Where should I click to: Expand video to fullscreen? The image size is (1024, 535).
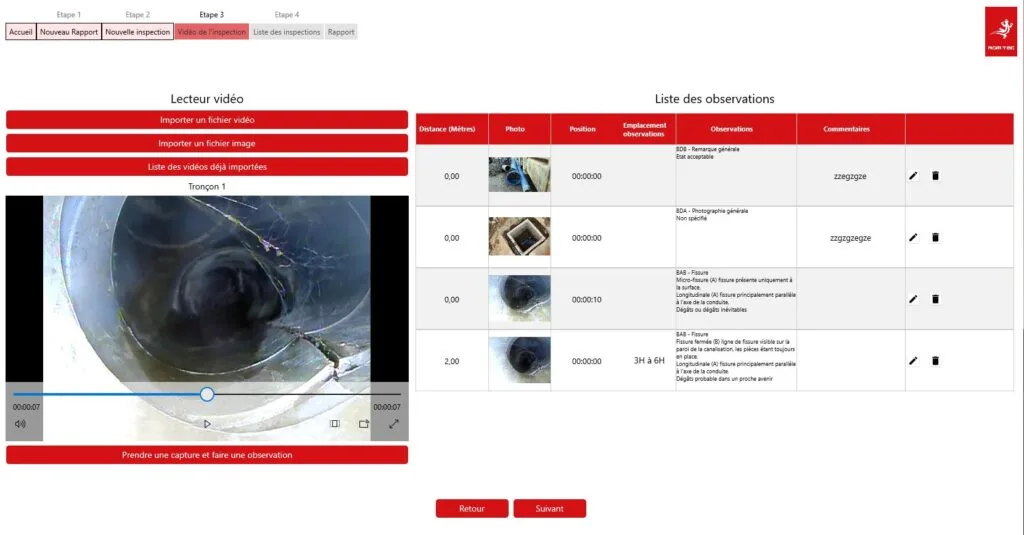[x=393, y=424]
